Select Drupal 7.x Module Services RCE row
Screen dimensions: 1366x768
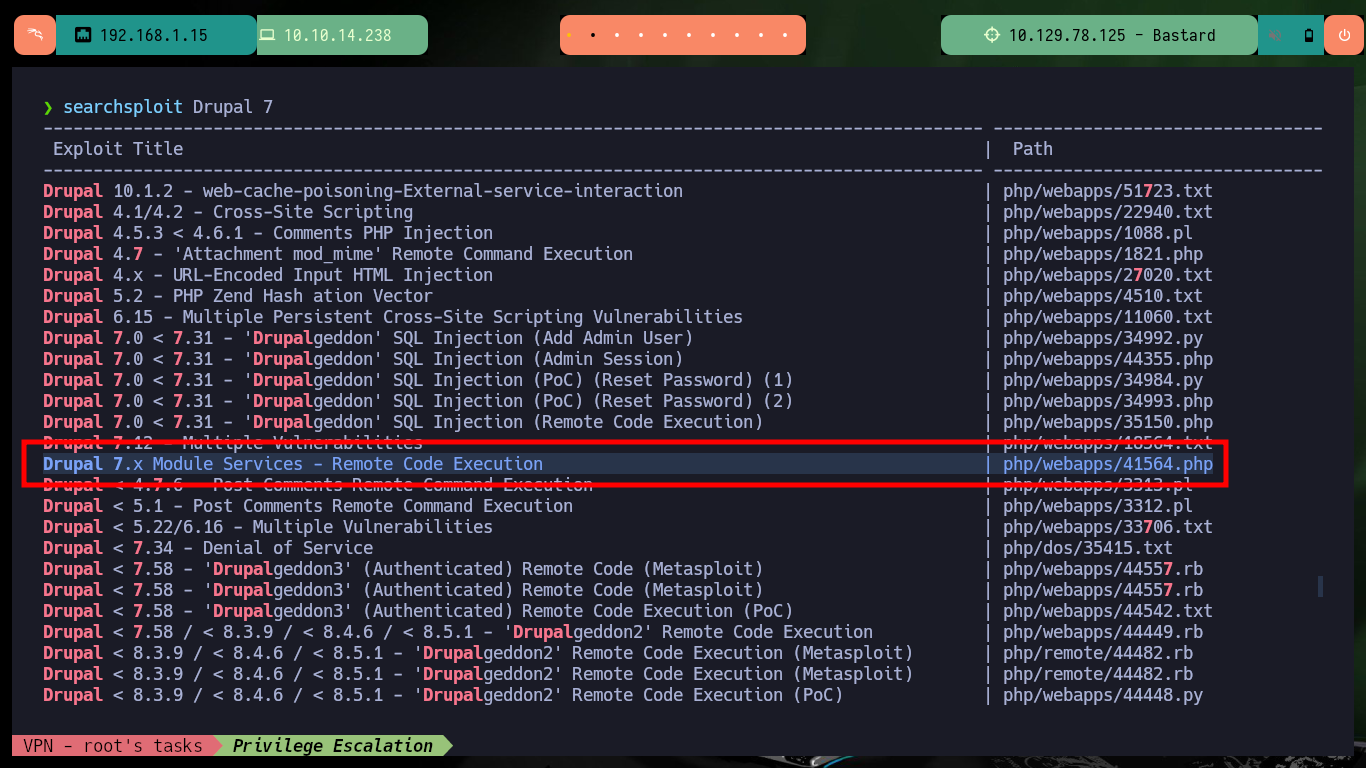click(628, 464)
